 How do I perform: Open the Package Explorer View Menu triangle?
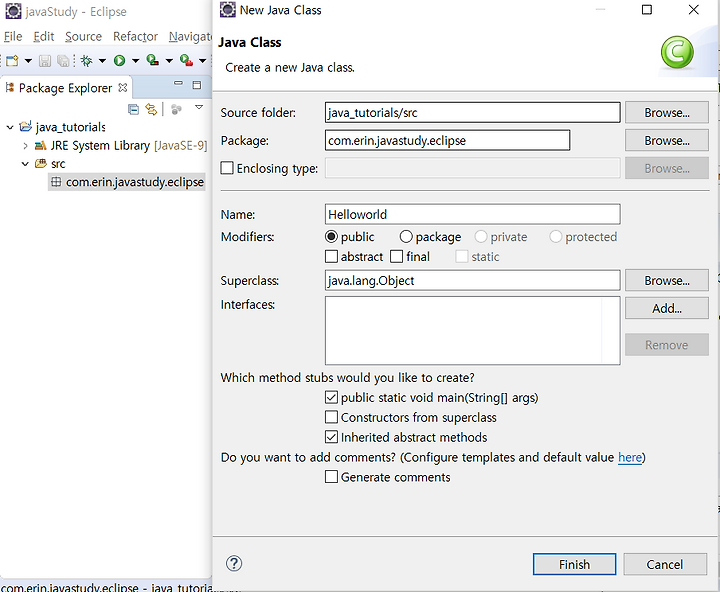pyautogui.click(x=199, y=107)
